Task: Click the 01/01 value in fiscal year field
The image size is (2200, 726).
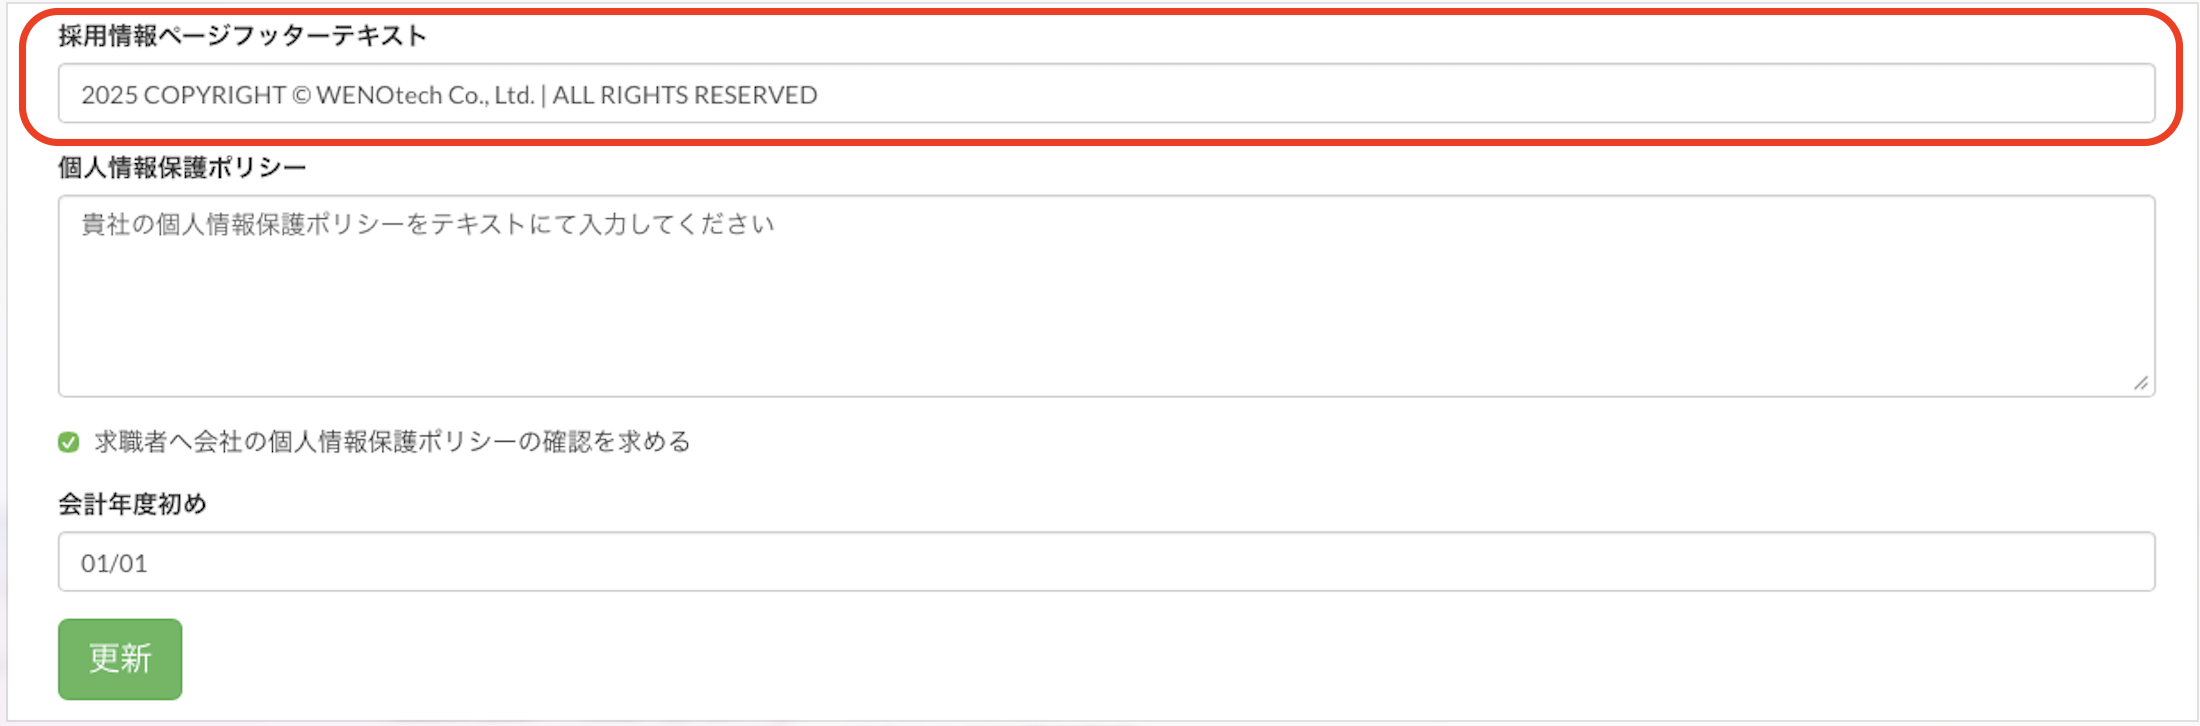Action: pos(114,563)
